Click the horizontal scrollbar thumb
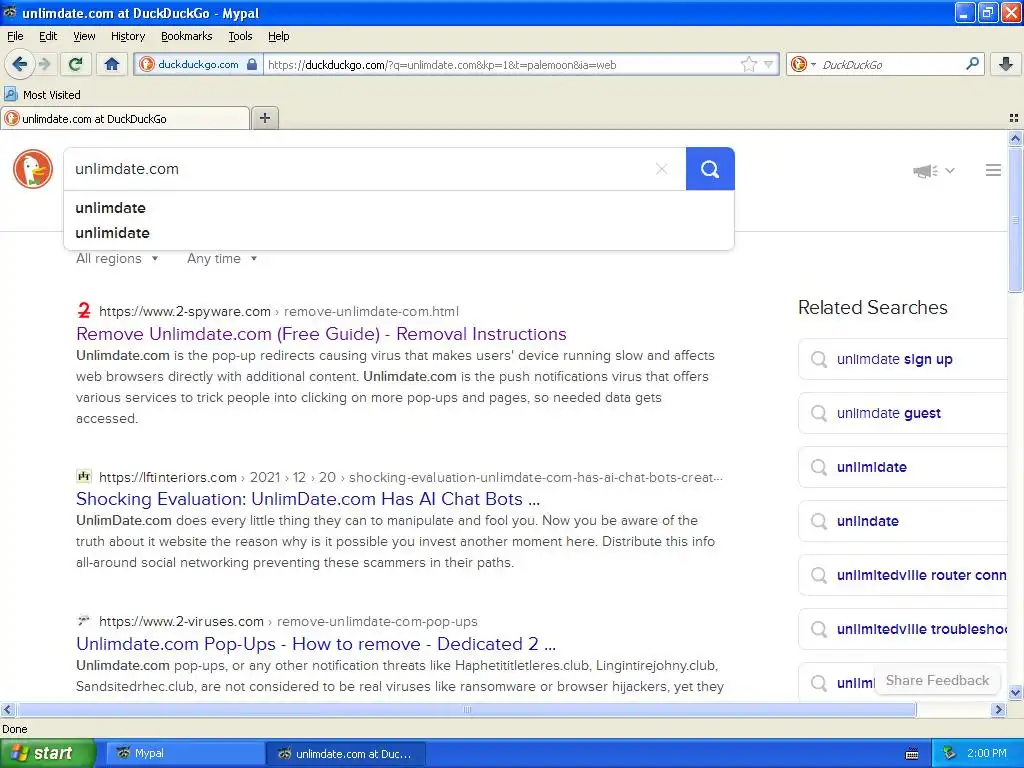The height and width of the screenshot is (768, 1024). point(466,709)
